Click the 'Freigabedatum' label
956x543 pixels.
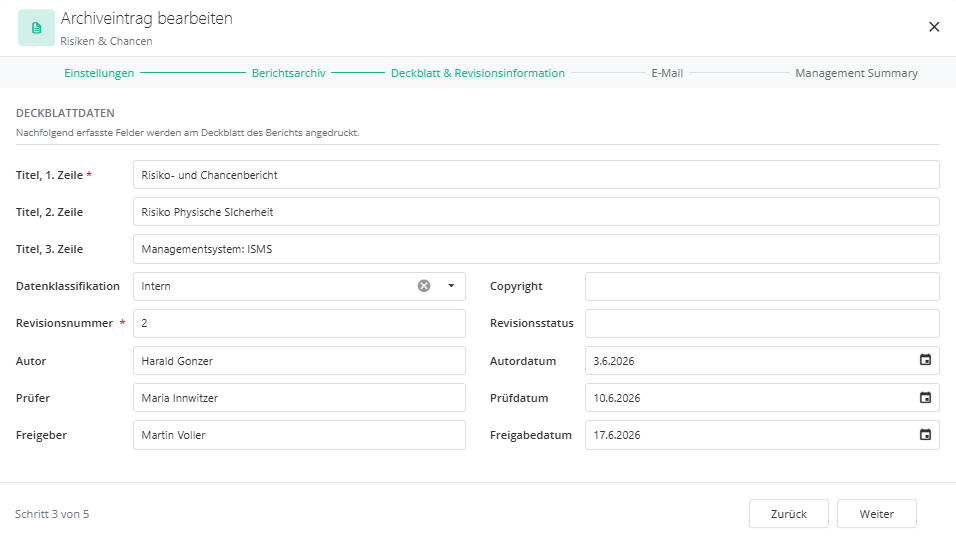coord(530,435)
